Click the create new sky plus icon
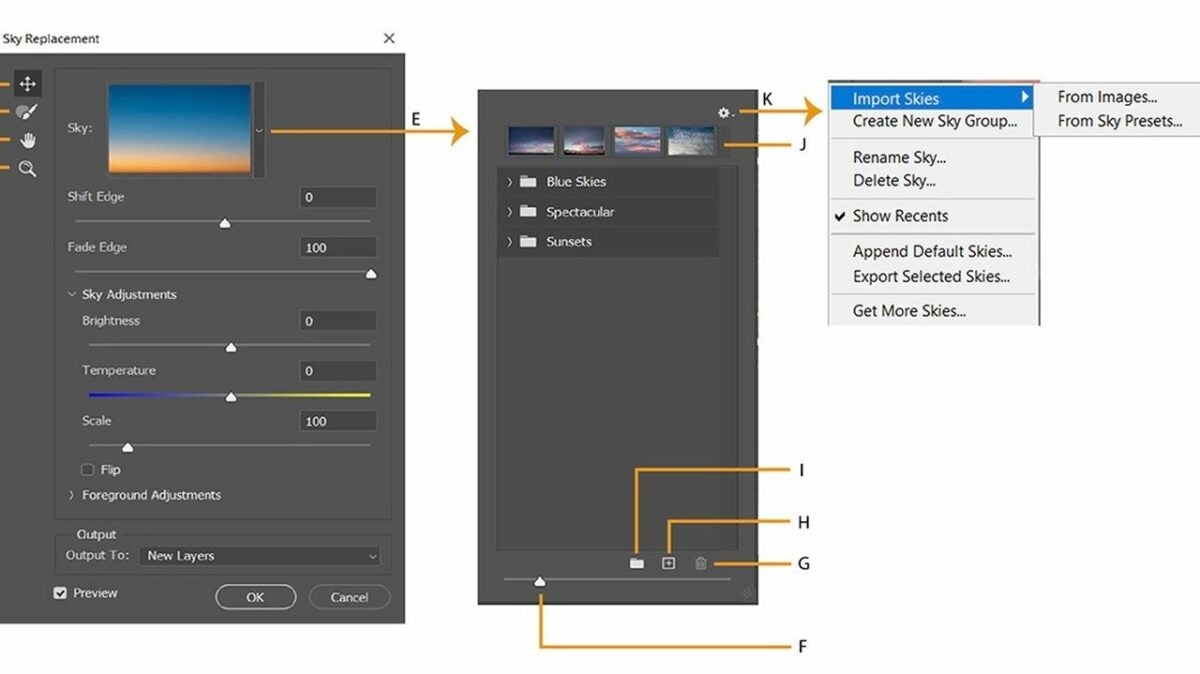This screenshot has width=1200, height=674. pos(669,563)
